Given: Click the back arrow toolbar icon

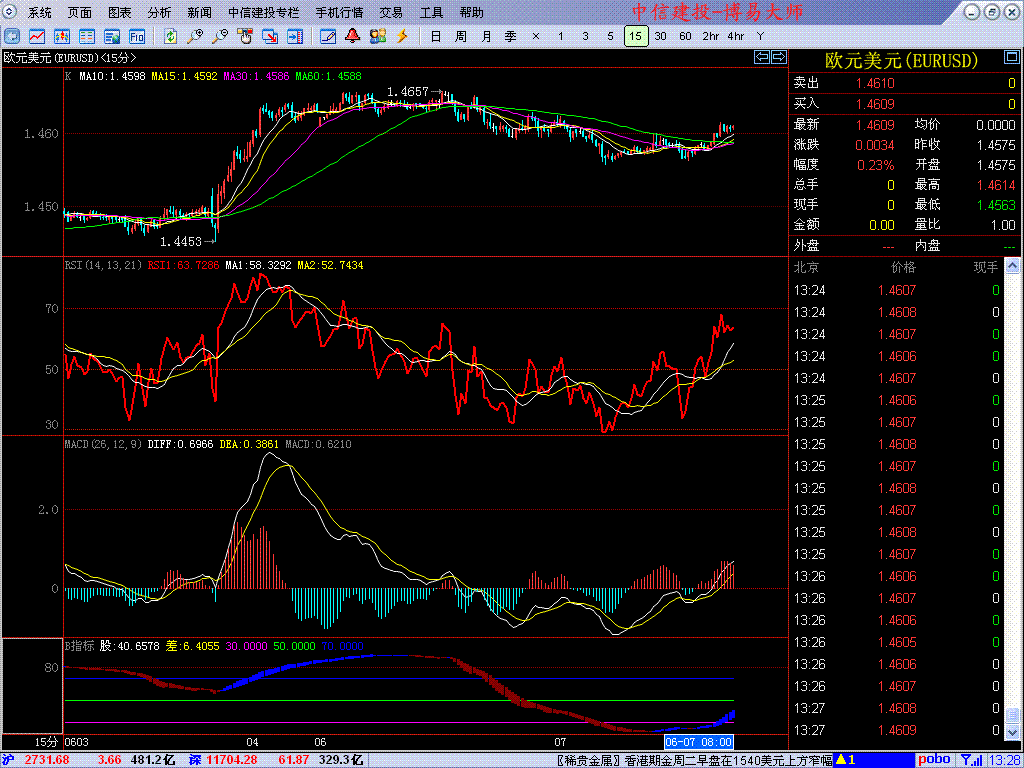Looking at the screenshot, I should pos(12,37).
